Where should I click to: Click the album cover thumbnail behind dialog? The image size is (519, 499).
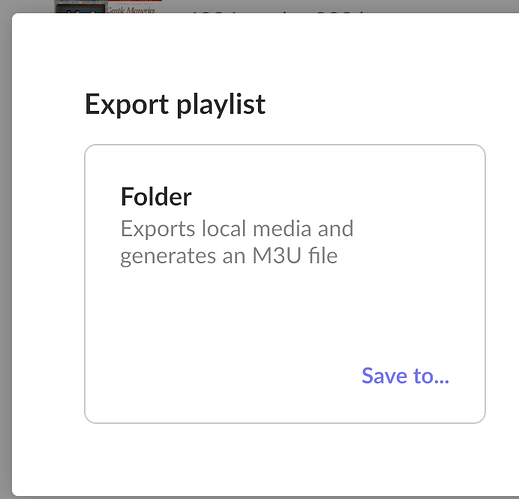tap(81, 6)
